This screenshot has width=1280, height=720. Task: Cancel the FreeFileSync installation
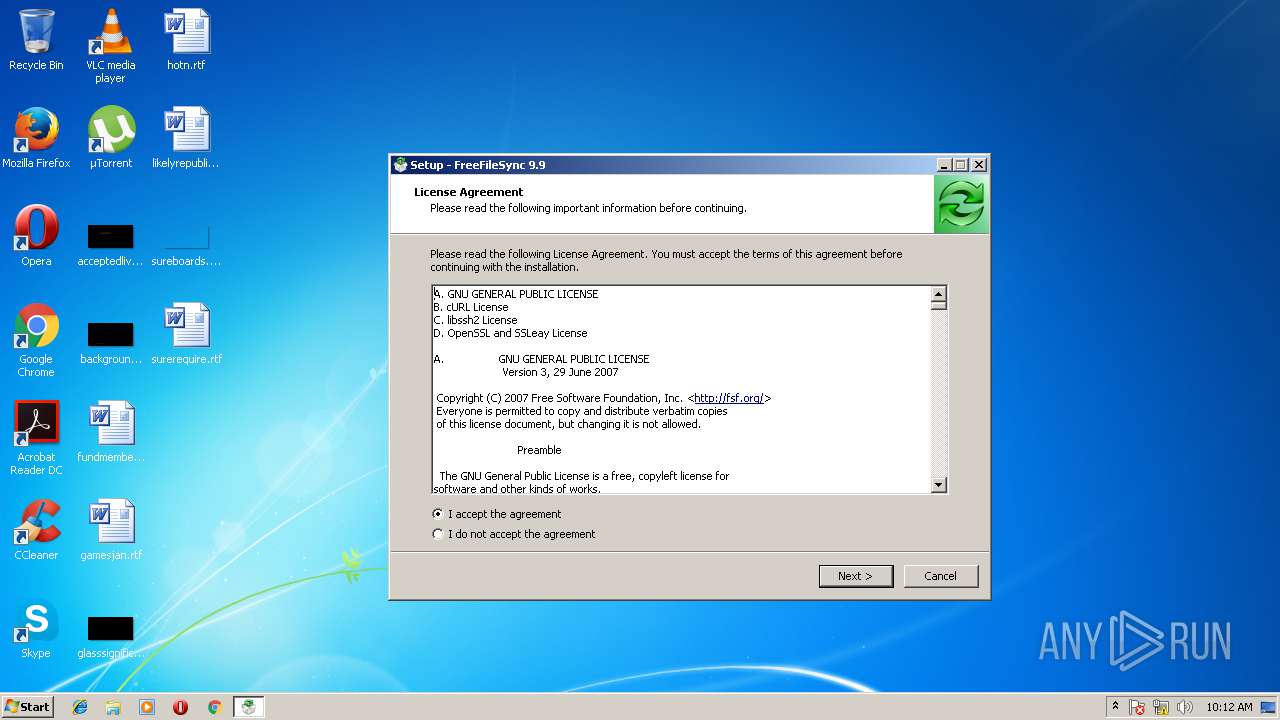pos(941,576)
